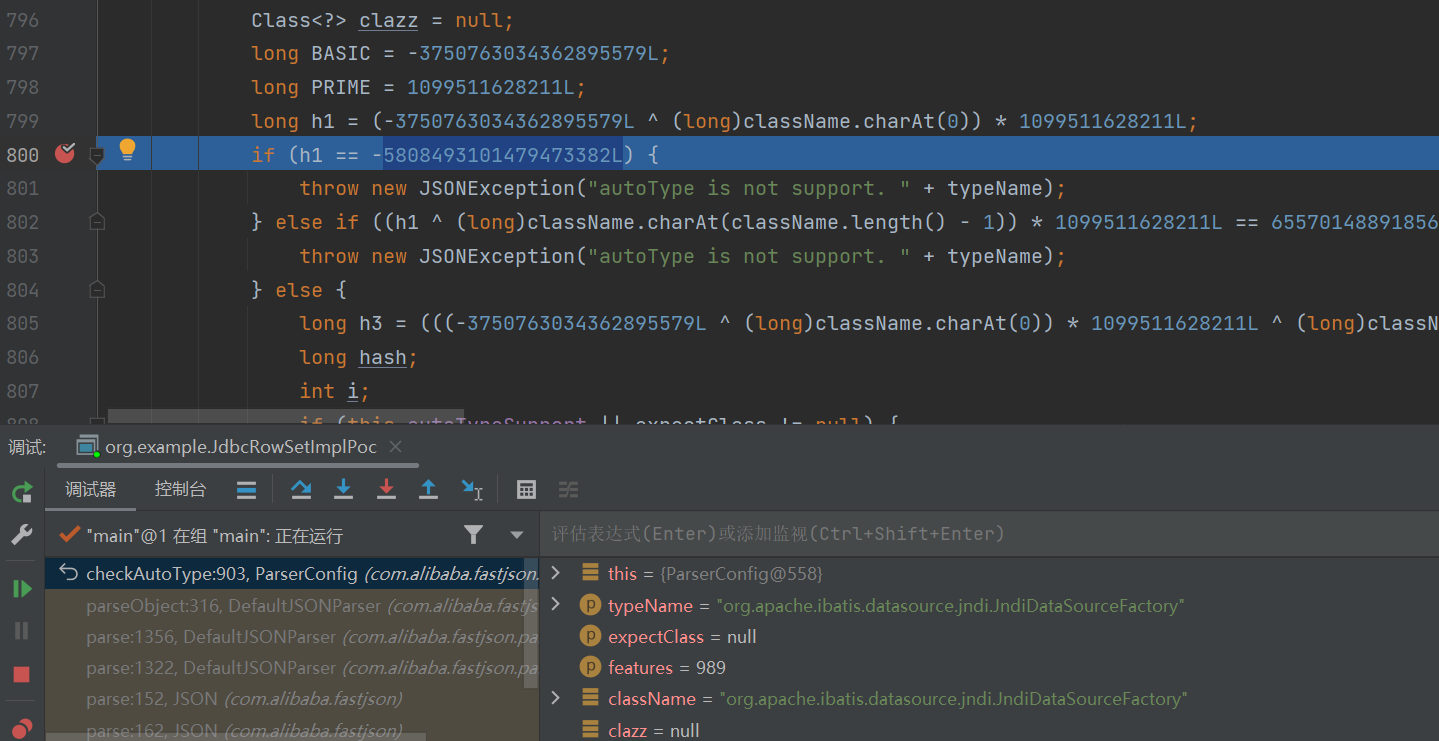Click the 调试 tool window label
Screen dimensions: 1439x741
pos(27,447)
